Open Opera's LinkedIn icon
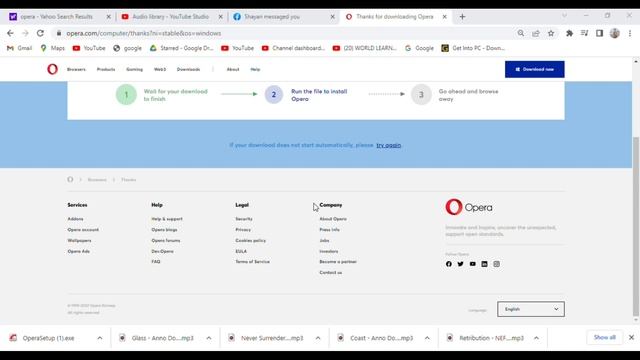The height and width of the screenshot is (360, 640). point(484,264)
